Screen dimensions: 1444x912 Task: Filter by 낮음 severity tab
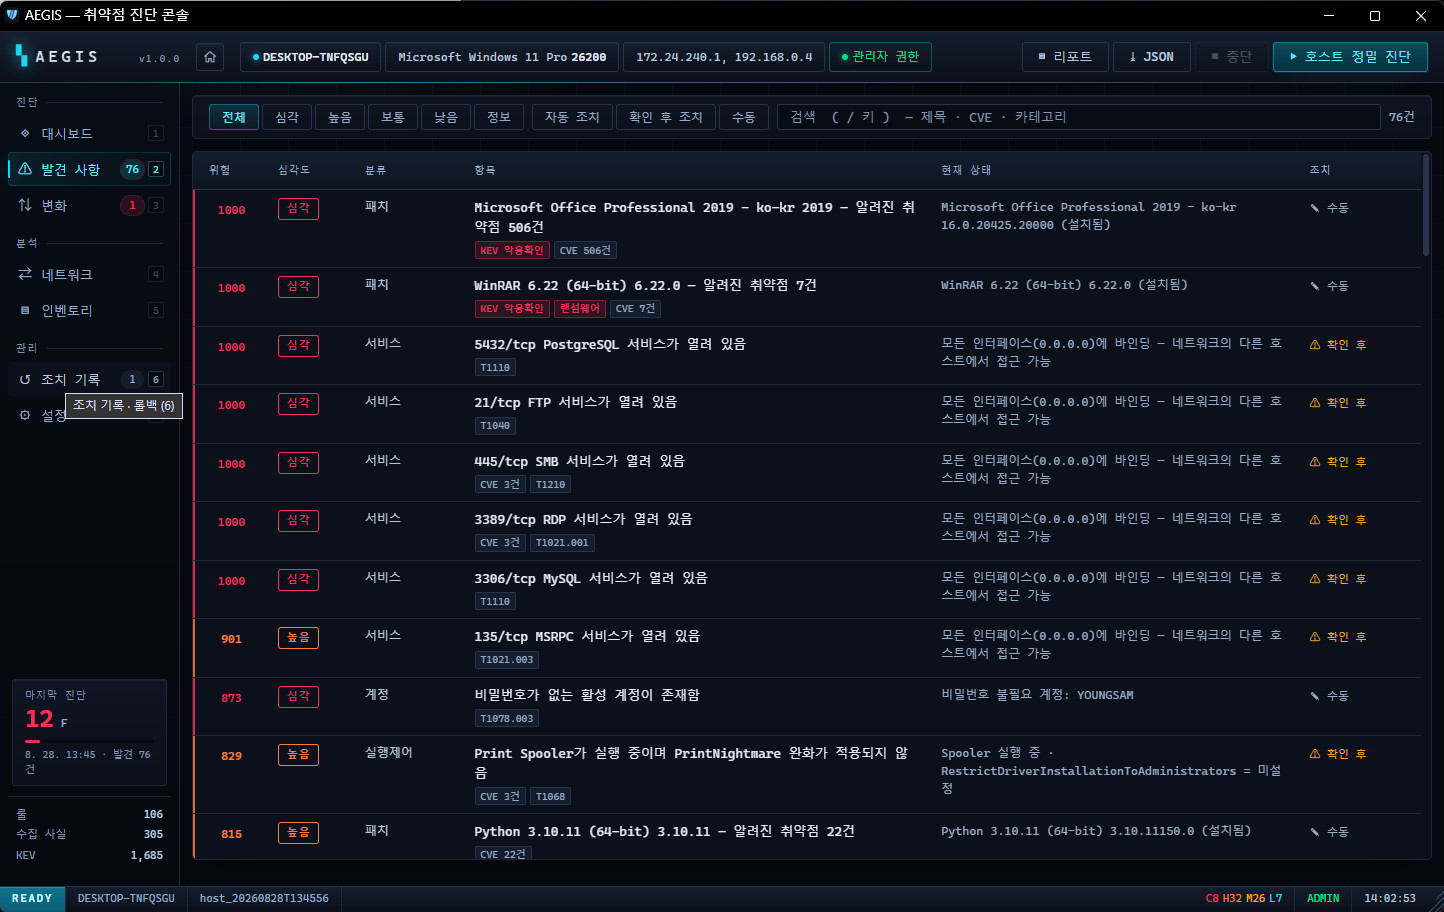click(x=446, y=117)
